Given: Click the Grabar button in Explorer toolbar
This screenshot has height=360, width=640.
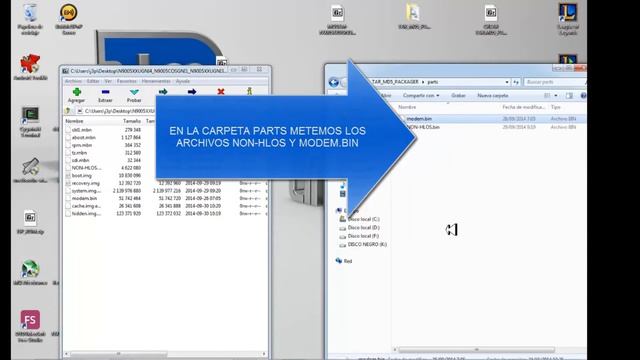Looking at the screenshot, I should [458, 96].
